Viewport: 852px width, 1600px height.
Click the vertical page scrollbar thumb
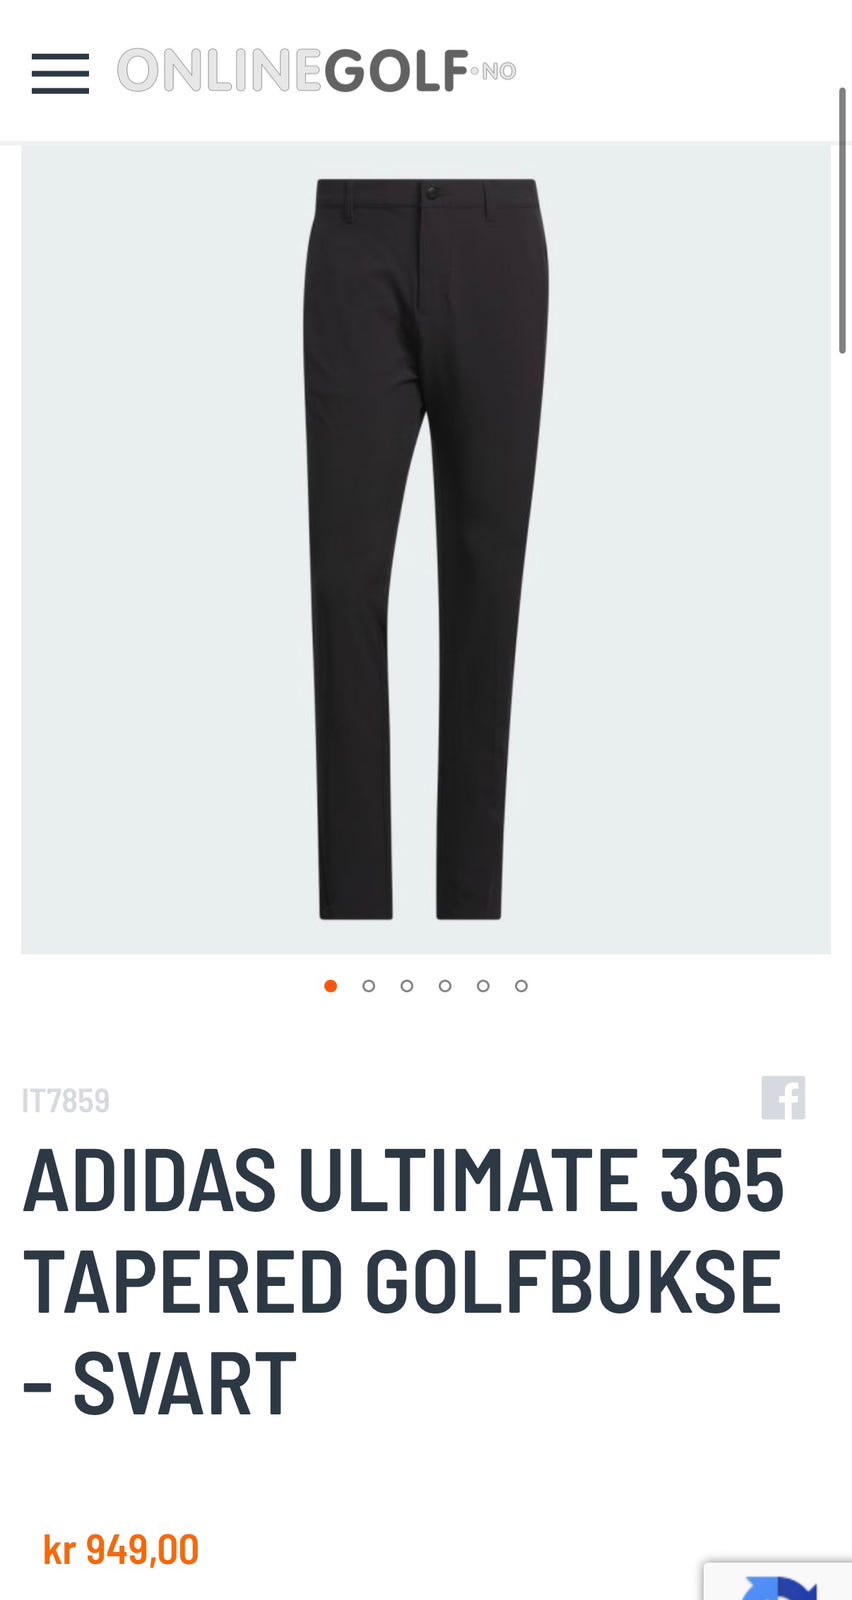[x=842, y=220]
